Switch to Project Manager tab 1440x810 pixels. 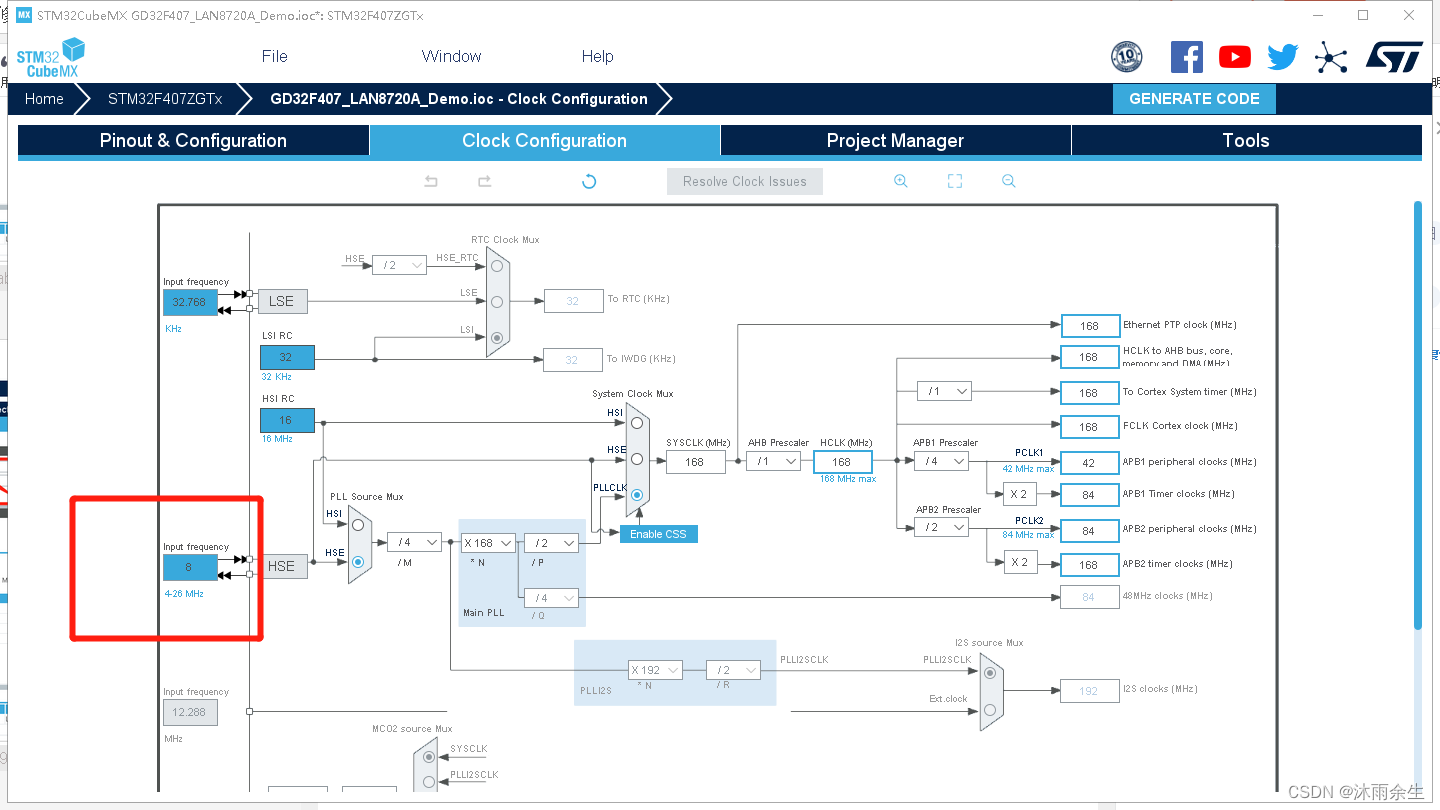point(895,140)
